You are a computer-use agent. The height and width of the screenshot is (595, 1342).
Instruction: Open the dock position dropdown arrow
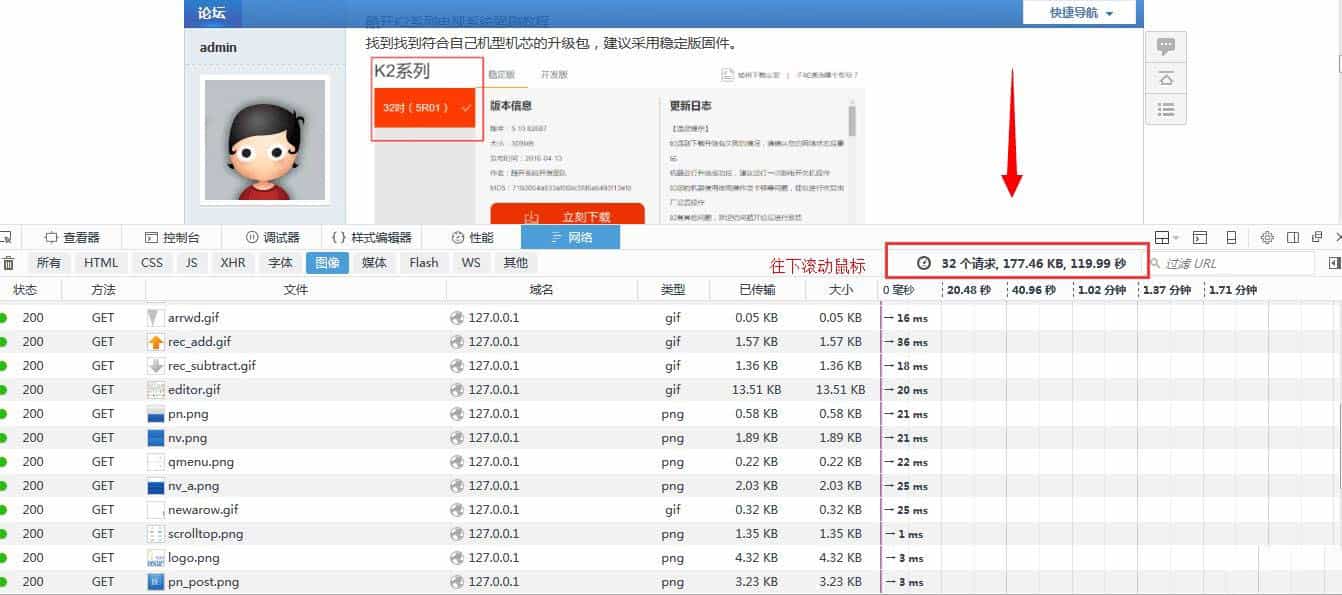pyautogui.click(x=1176, y=237)
